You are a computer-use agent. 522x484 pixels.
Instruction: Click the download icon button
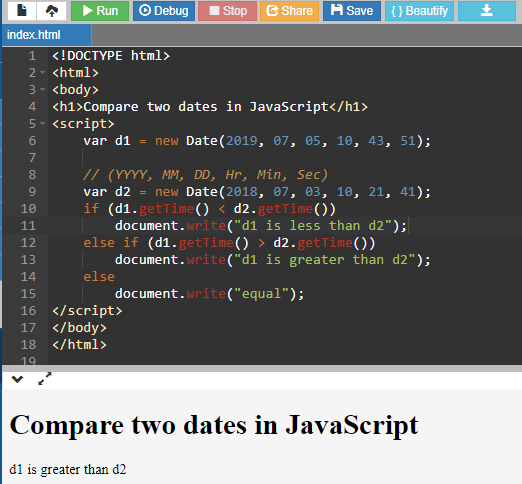pyautogui.click(x=487, y=11)
